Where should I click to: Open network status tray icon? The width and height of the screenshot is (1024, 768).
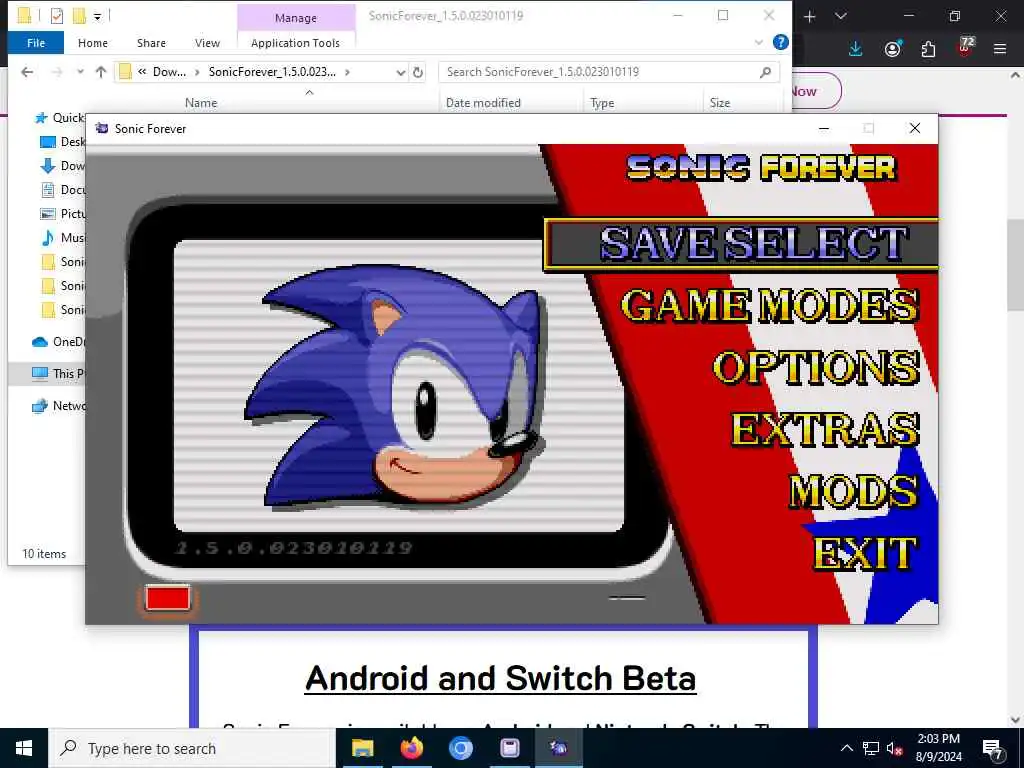(x=871, y=748)
